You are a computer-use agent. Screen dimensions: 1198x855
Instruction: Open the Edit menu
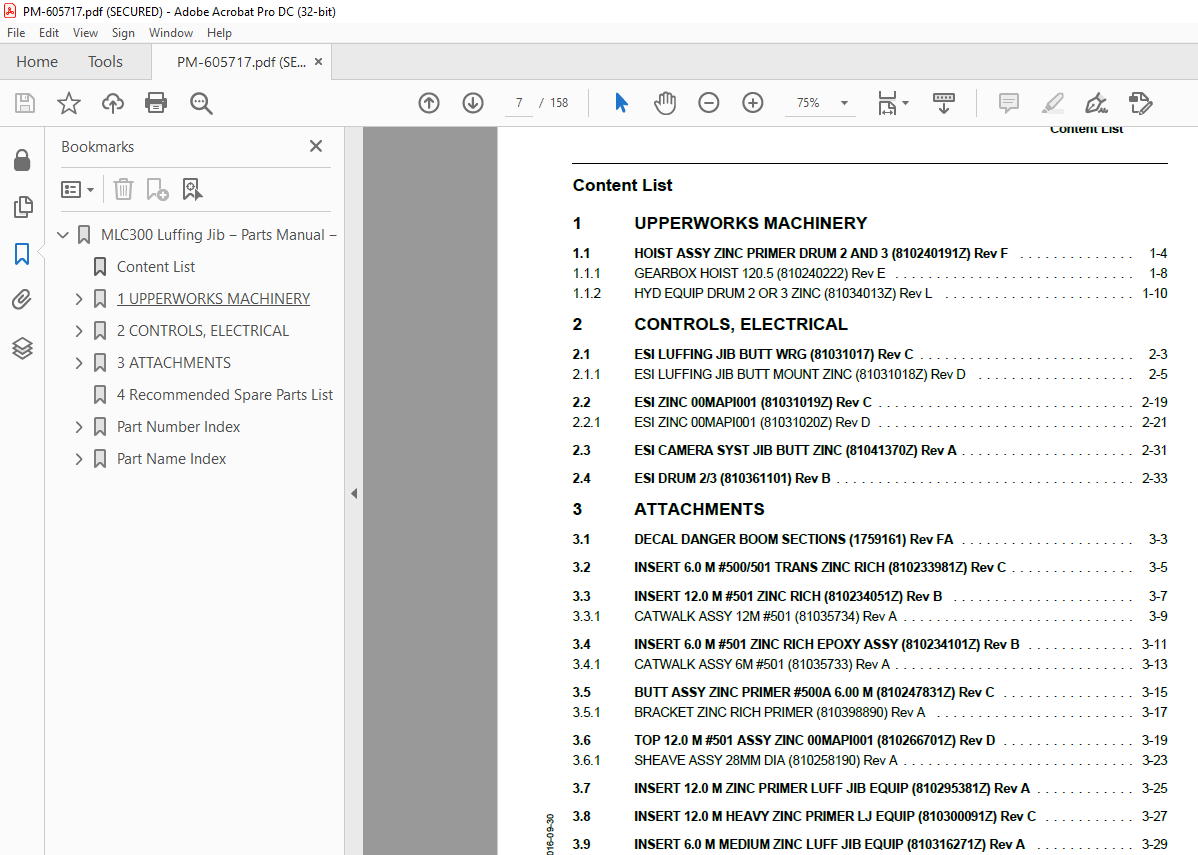(x=49, y=33)
